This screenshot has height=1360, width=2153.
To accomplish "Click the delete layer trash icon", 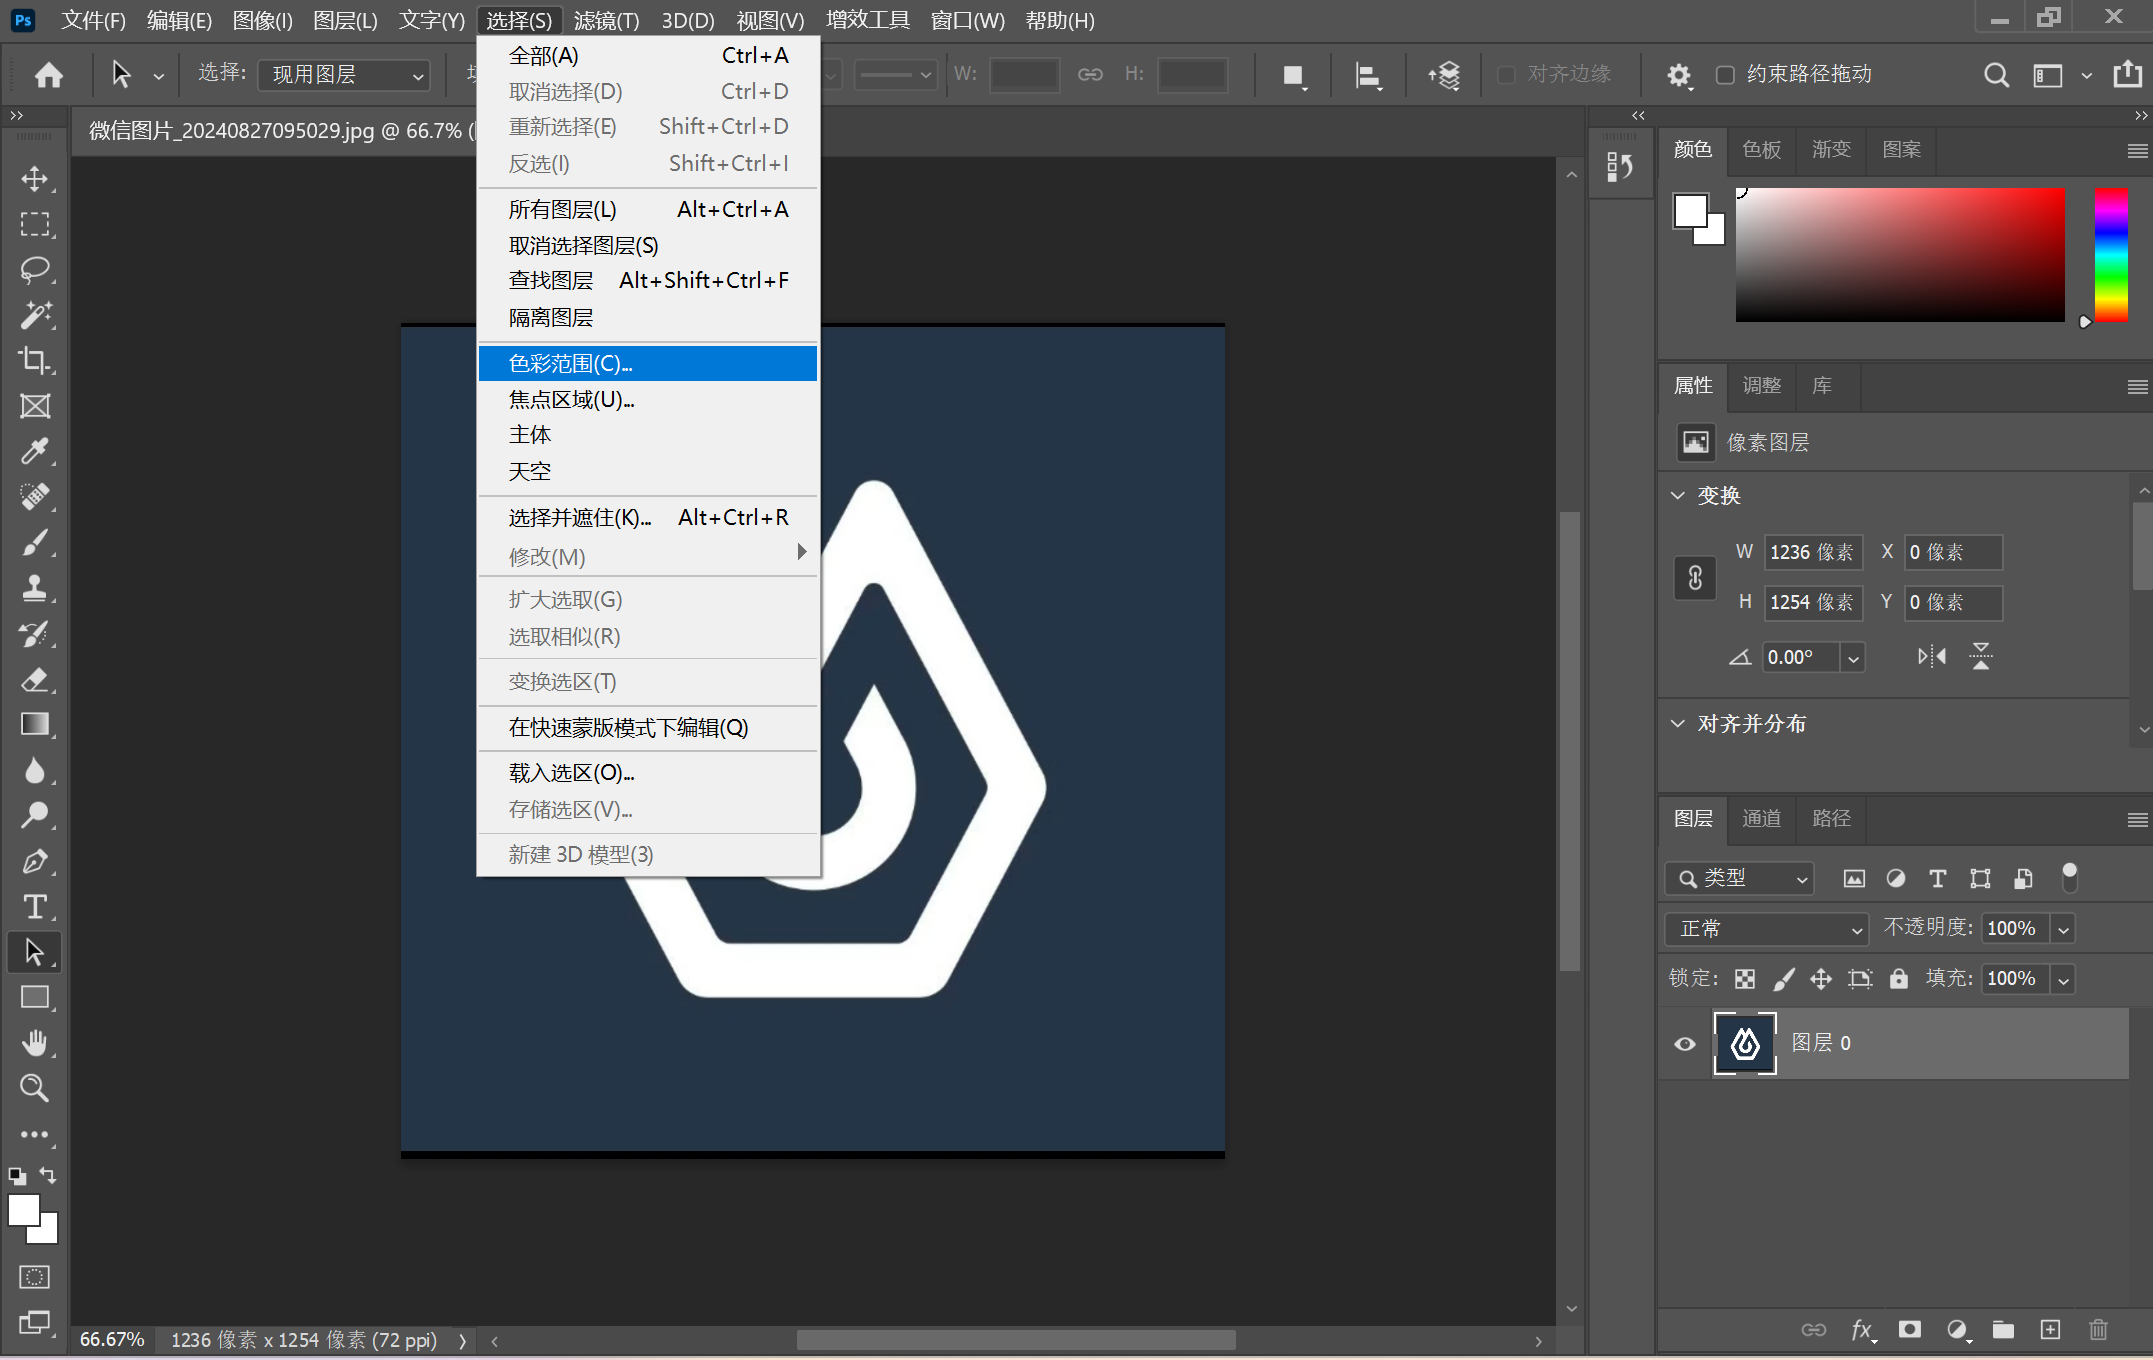I will (x=2098, y=1329).
